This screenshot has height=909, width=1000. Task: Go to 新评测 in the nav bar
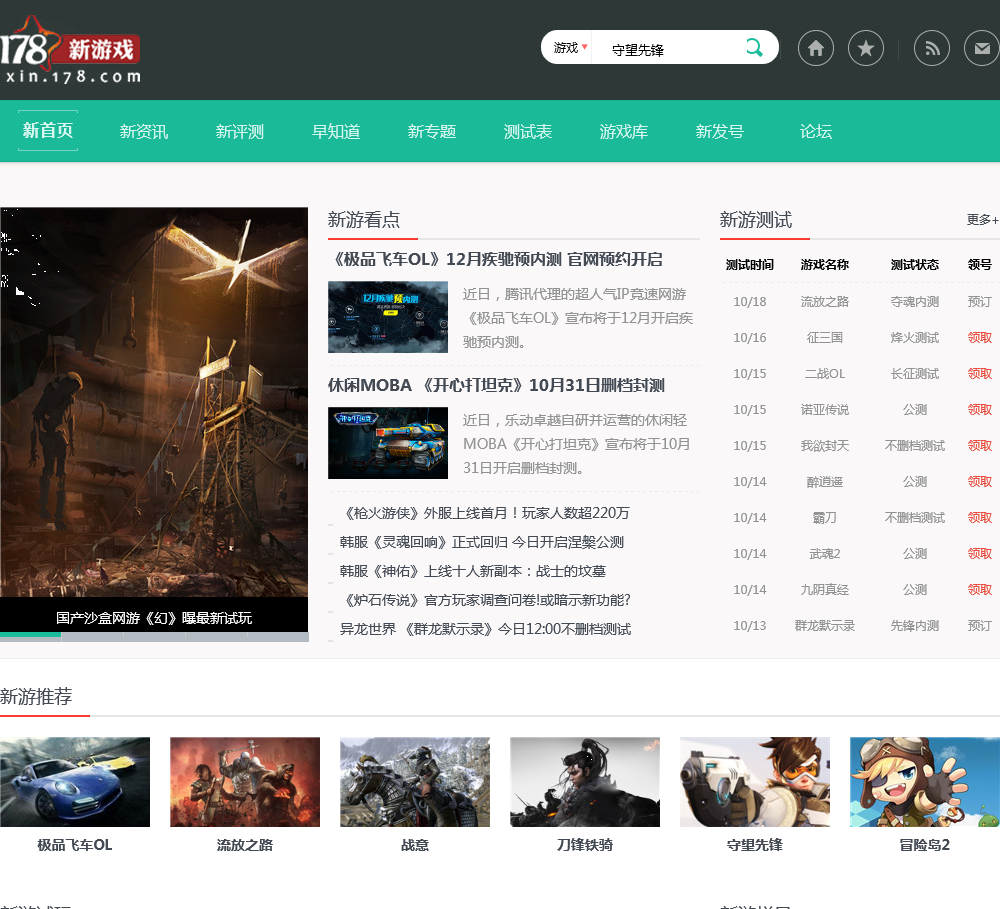click(x=240, y=131)
